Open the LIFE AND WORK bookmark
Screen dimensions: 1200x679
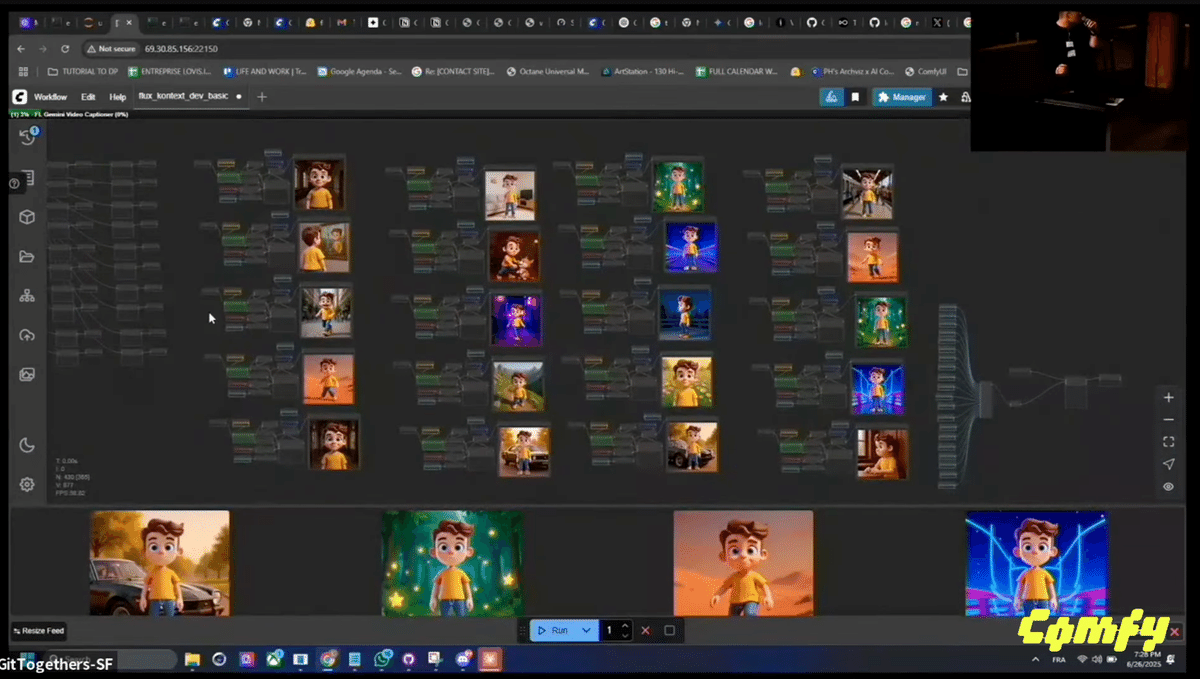click(265, 72)
